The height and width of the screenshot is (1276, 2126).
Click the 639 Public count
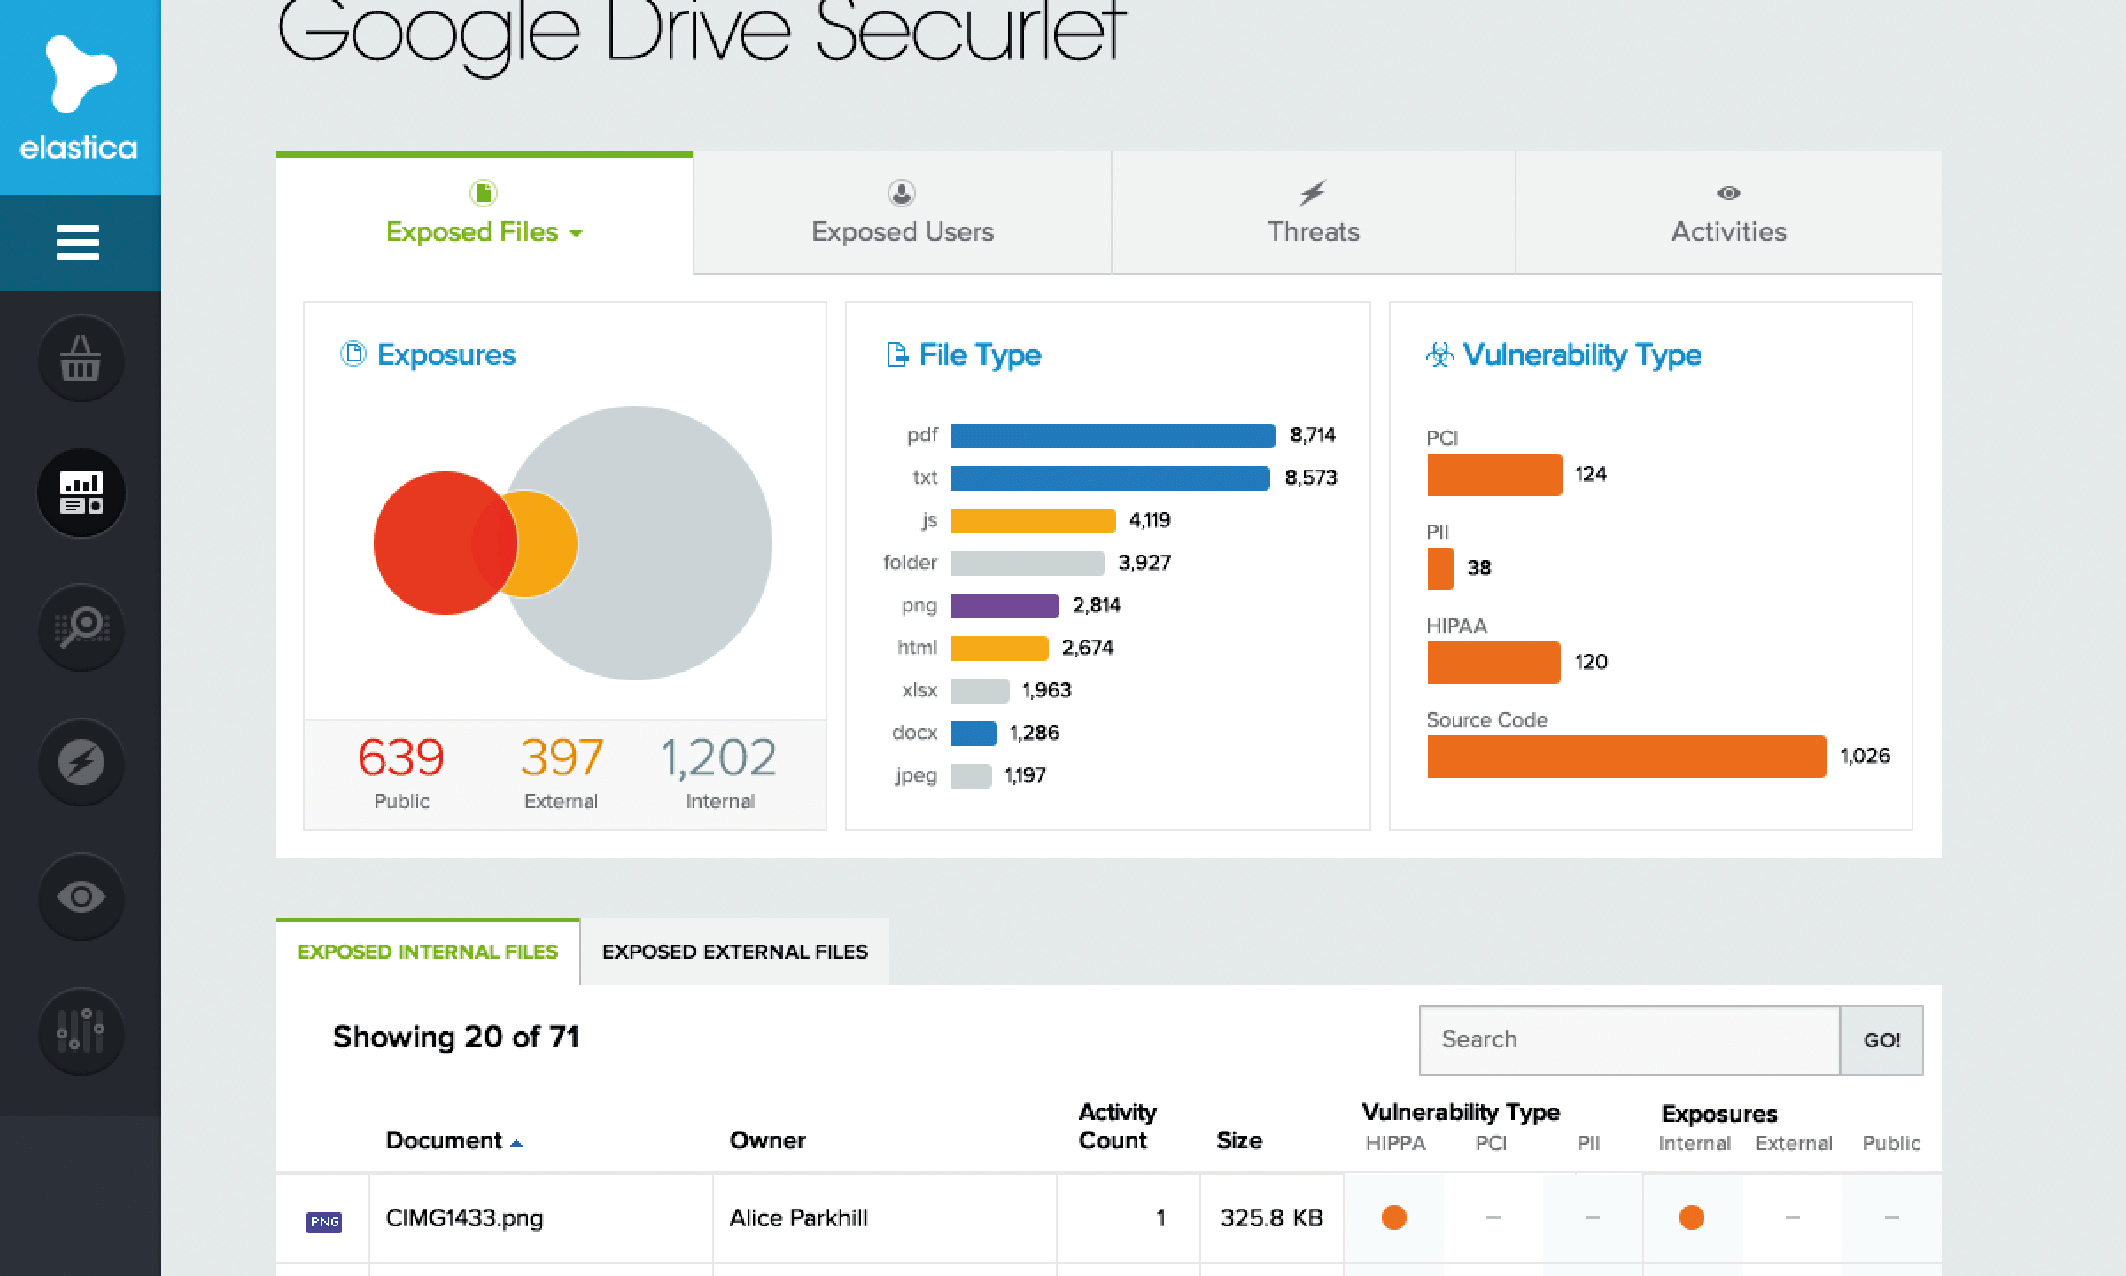click(401, 757)
